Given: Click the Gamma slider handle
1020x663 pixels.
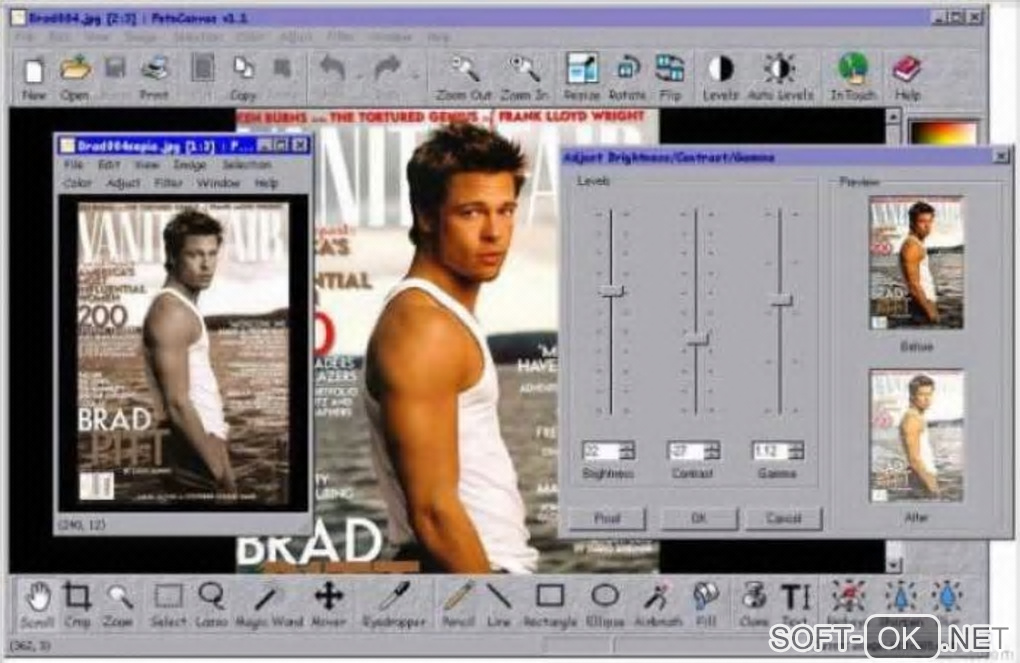Looking at the screenshot, I should (781, 300).
